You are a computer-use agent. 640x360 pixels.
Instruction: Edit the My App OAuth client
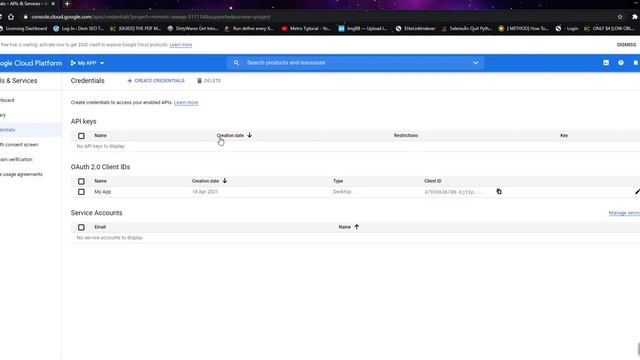pos(637,191)
